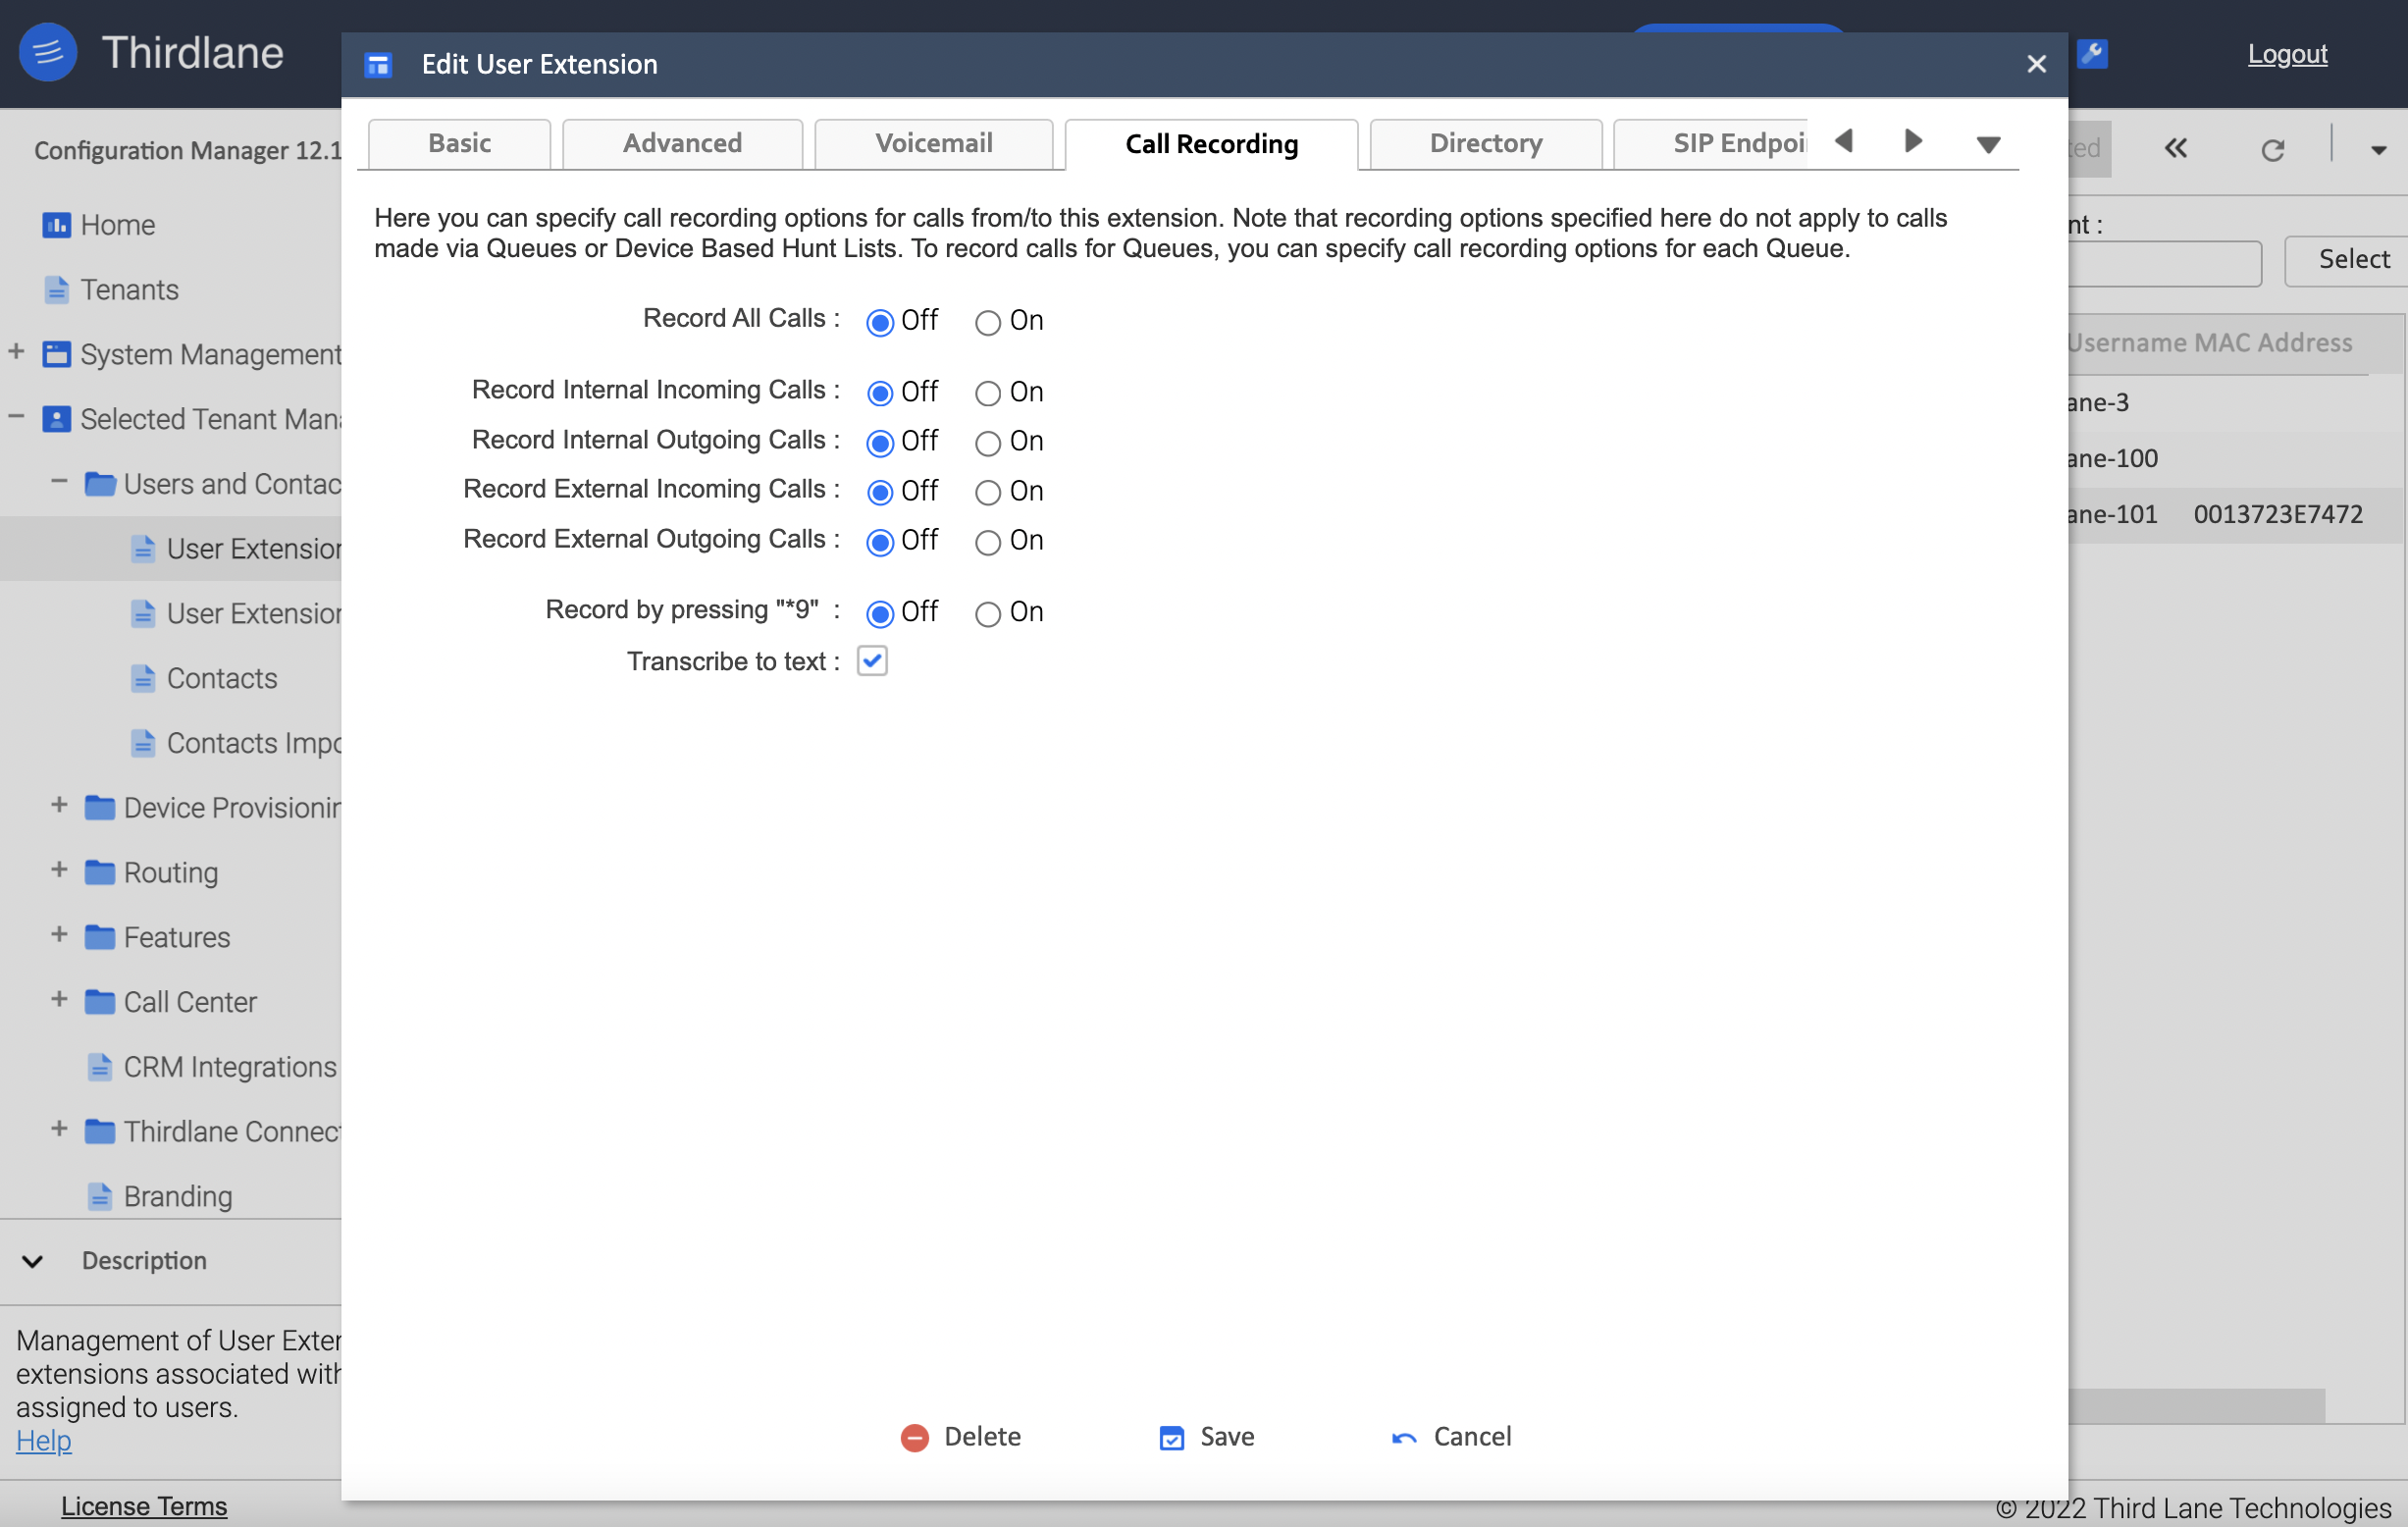Click the Cancel link
The height and width of the screenshot is (1527, 2408).
(x=1471, y=1436)
